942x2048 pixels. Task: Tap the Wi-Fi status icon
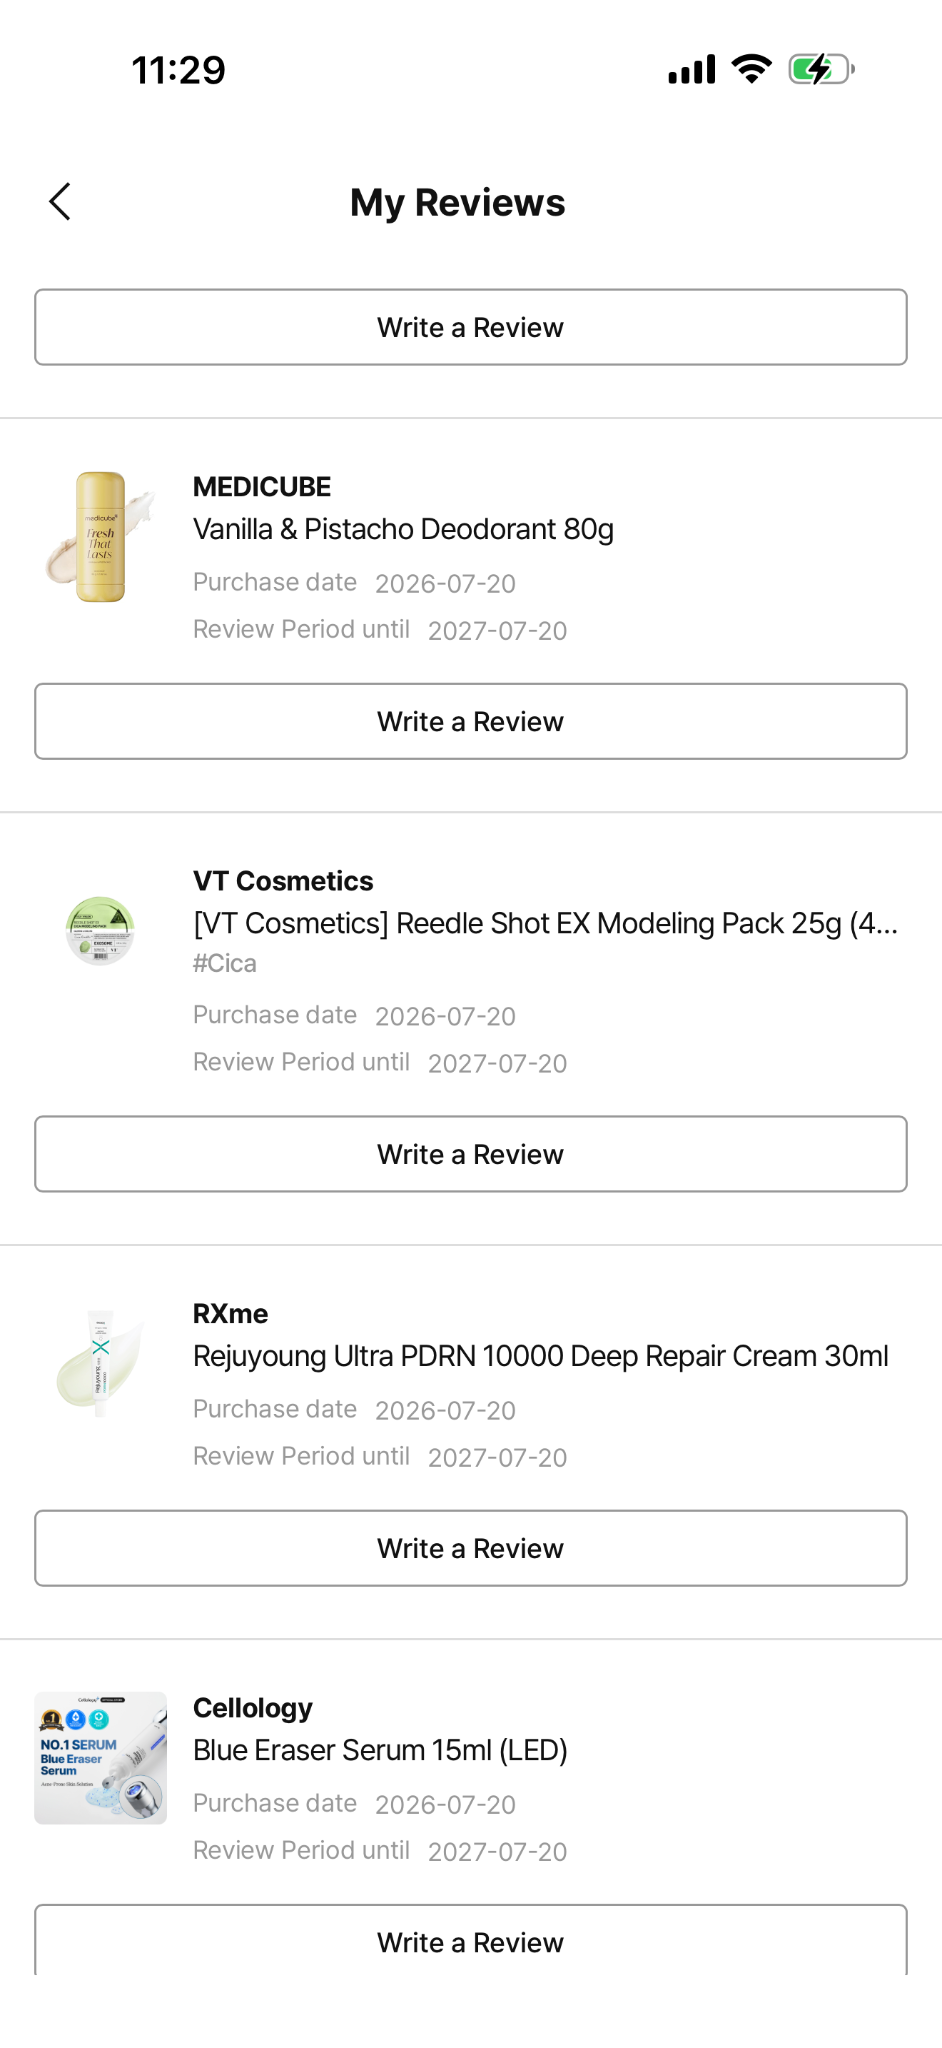coord(751,69)
